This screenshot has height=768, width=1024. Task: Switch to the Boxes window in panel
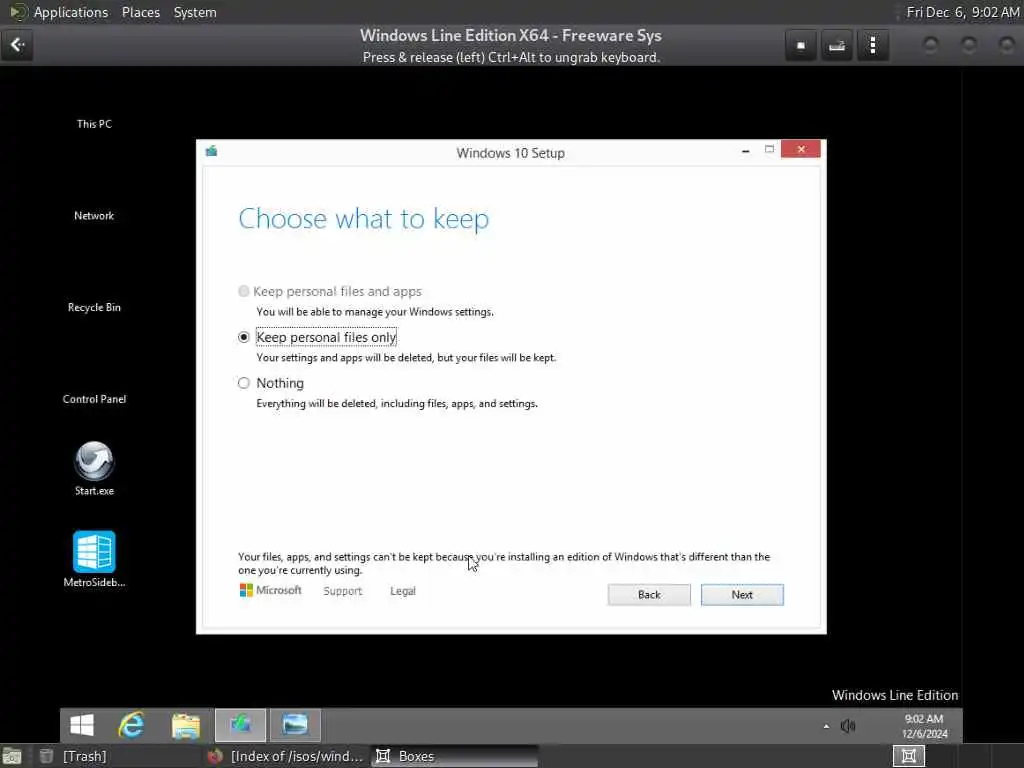click(455, 756)
